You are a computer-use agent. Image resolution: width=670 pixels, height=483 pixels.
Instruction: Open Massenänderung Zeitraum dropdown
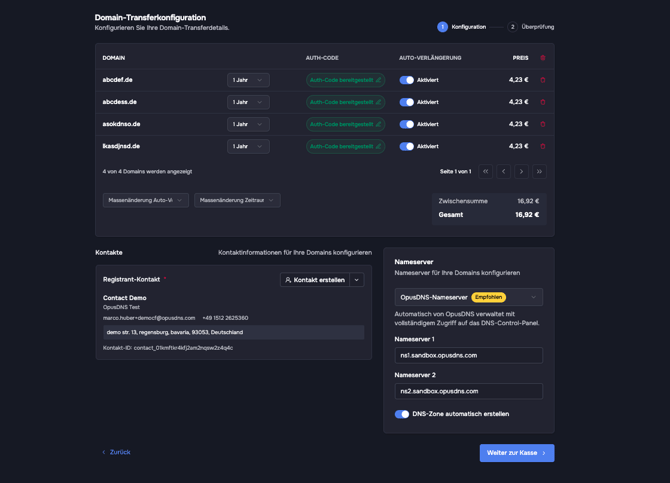[237, 200]
